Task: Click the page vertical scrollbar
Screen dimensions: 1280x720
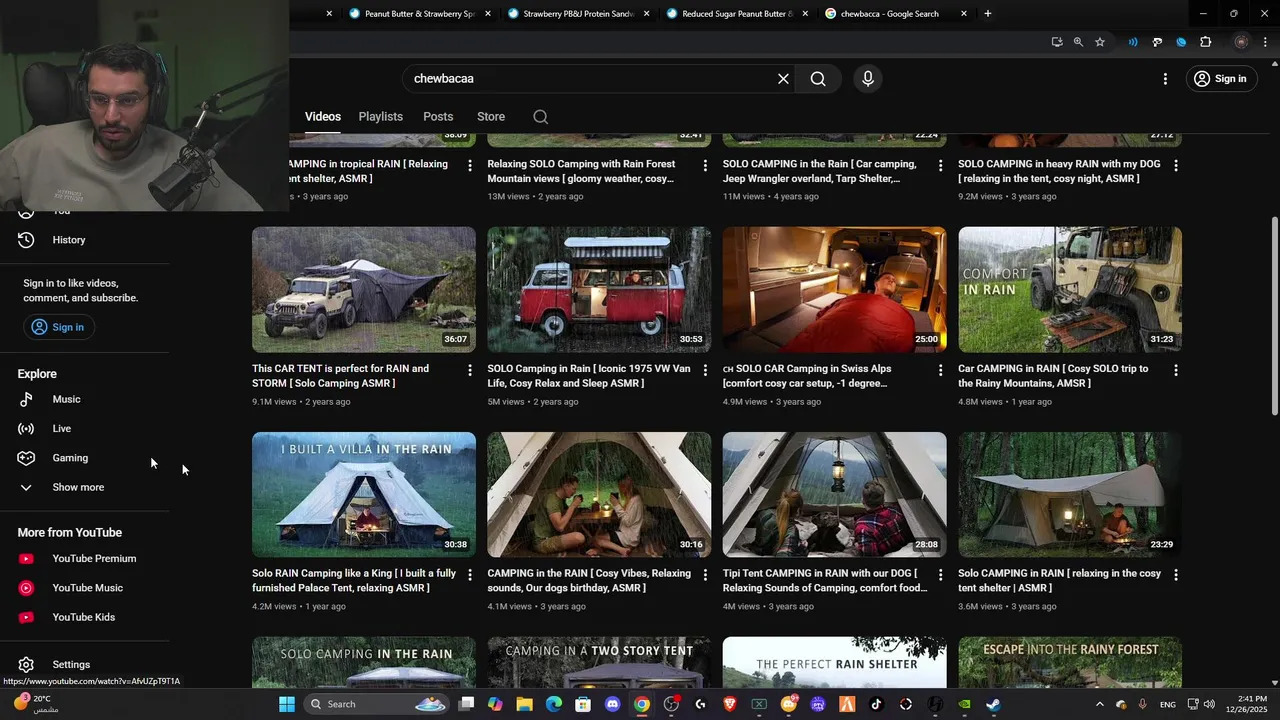Action: pos(1274,315)
